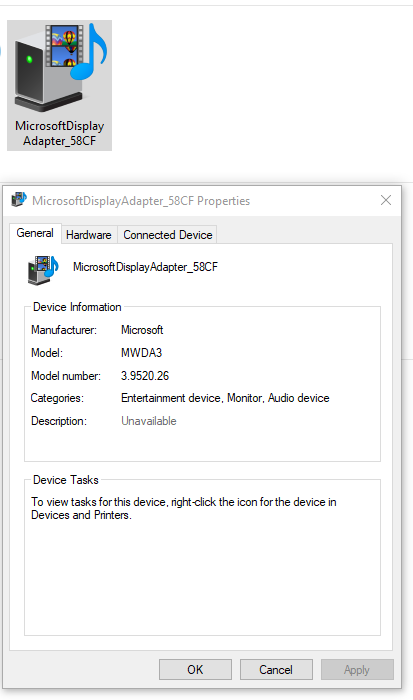Click the Properties window title text
Image resolution: width=413 pixels, height=700 pixels.
(141, 201)
